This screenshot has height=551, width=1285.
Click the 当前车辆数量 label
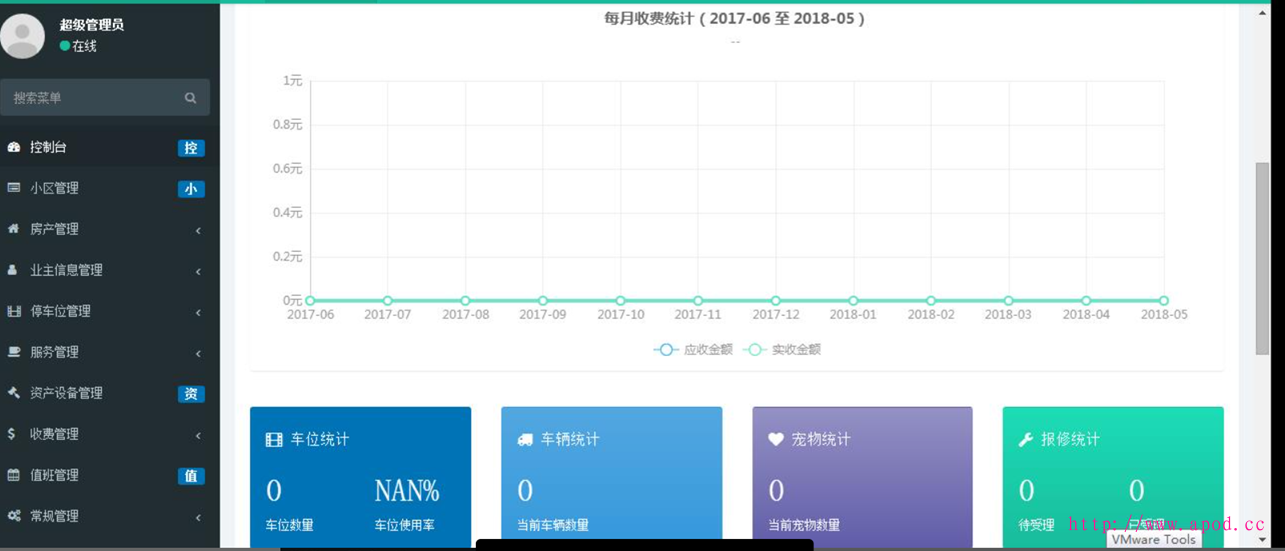click(x=553, y=525)
